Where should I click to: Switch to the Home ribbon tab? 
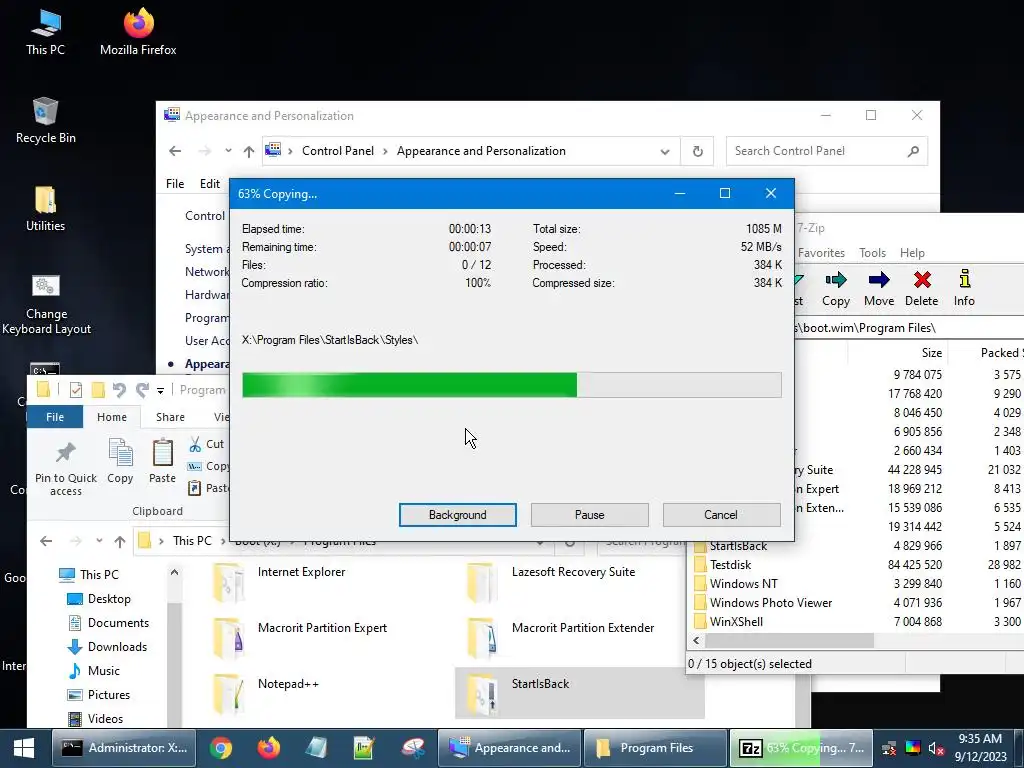click(112, 417)
